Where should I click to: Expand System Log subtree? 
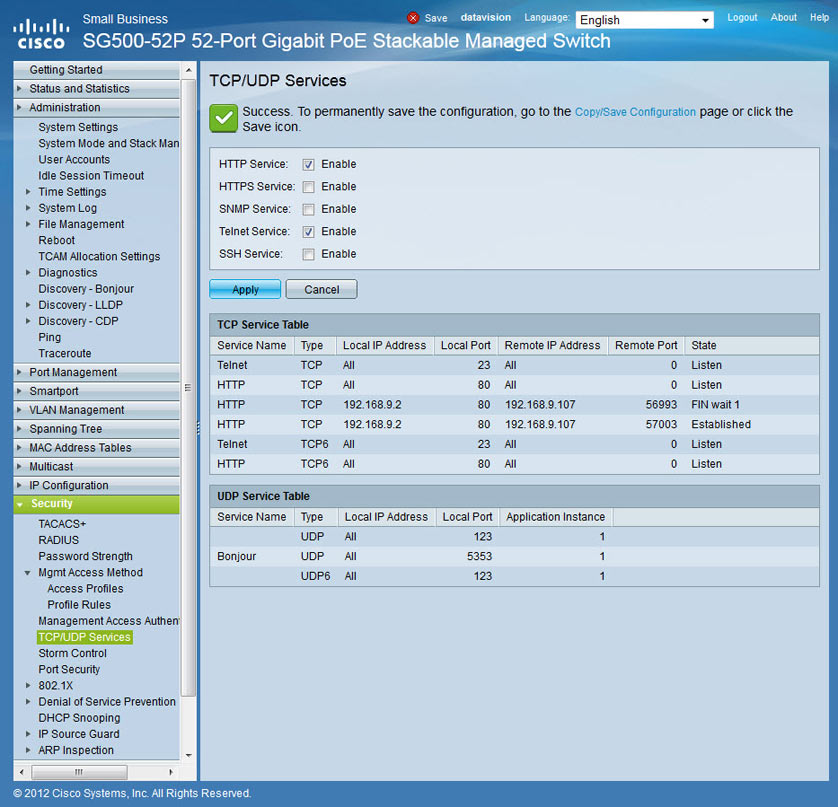[x=28, y=208]
